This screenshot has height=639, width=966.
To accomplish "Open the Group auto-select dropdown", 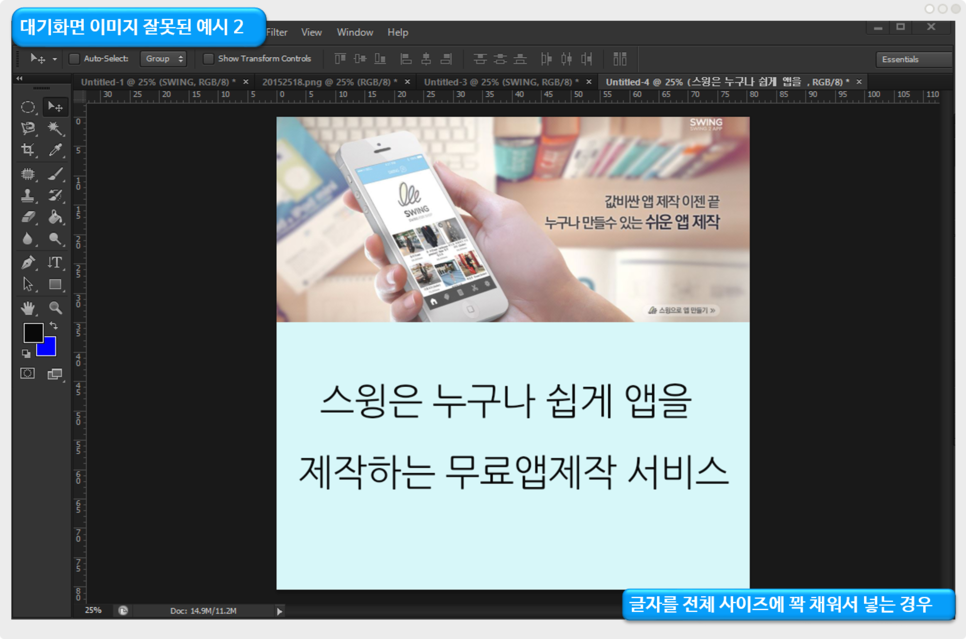I will (163, 59).
